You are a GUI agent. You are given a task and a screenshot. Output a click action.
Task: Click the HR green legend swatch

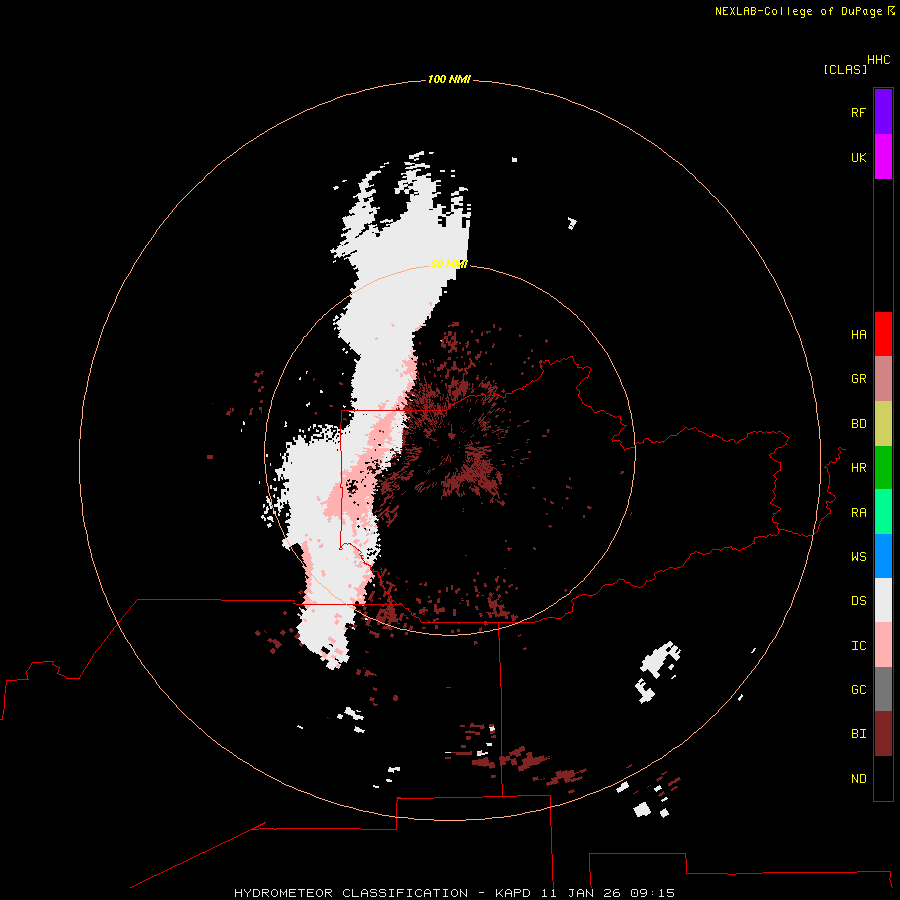[x=883, y=467]
